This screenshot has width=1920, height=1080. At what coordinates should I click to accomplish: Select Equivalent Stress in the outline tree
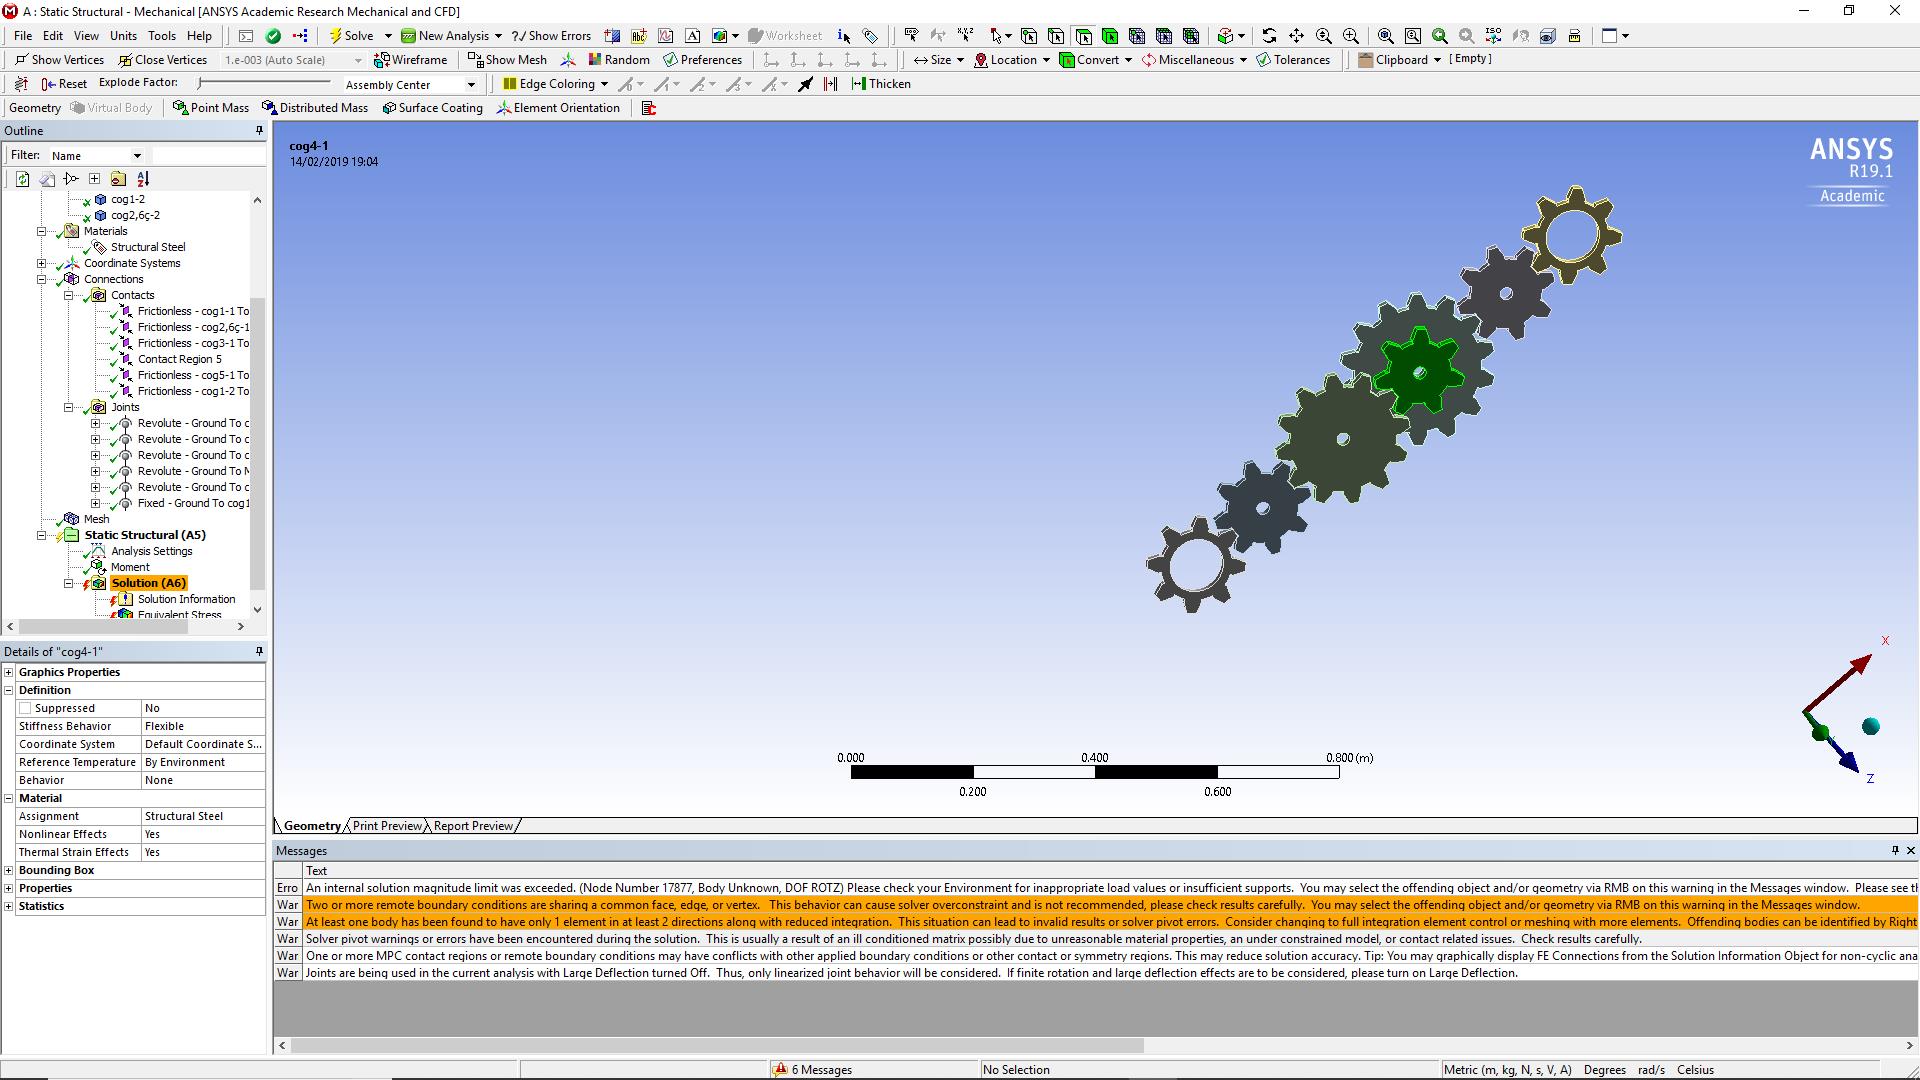(180, 614)
